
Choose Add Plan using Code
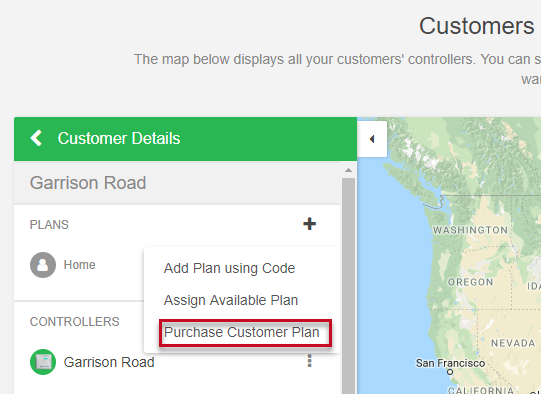(229, 268)
